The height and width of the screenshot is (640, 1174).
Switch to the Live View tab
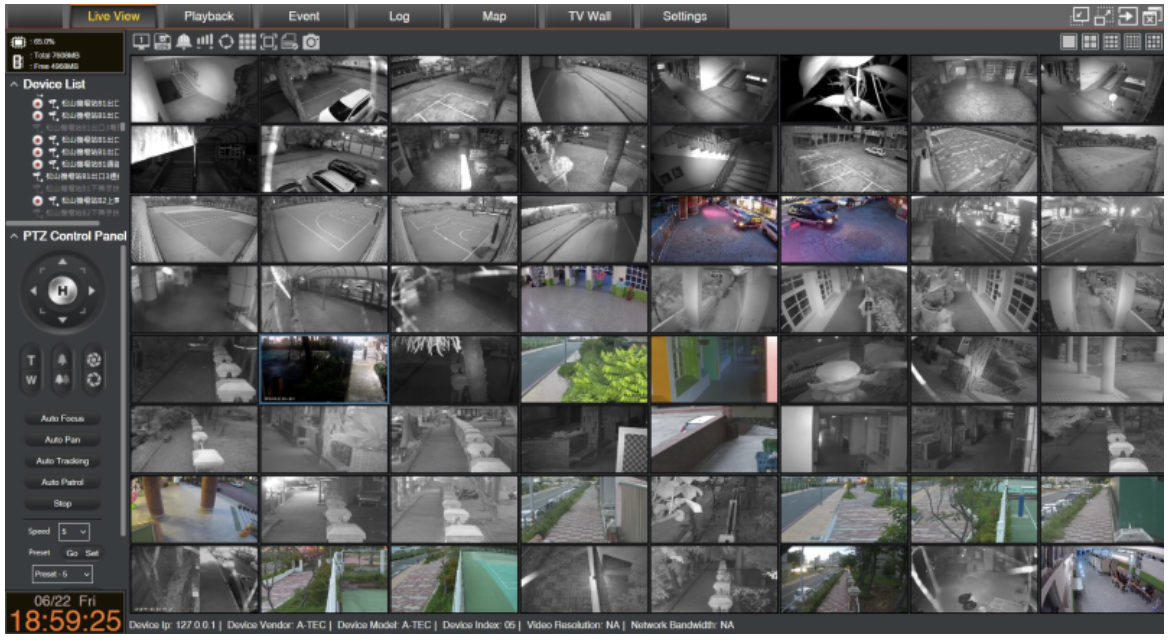113,16
